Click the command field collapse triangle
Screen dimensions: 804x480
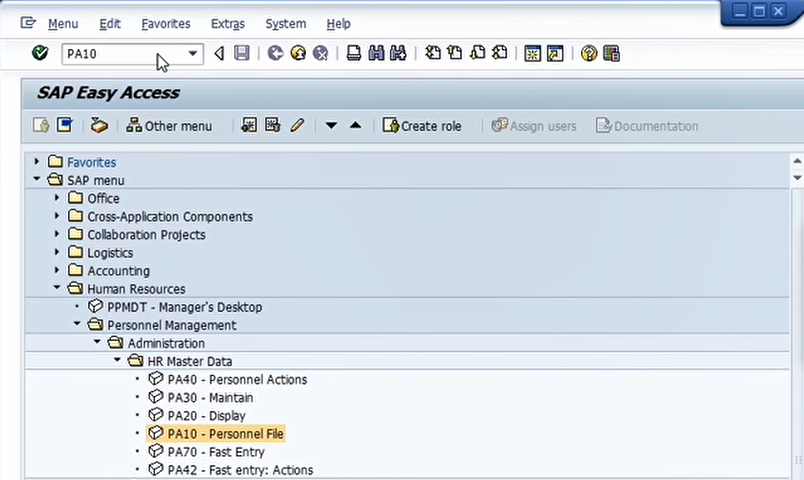click(x=219, y=53)
